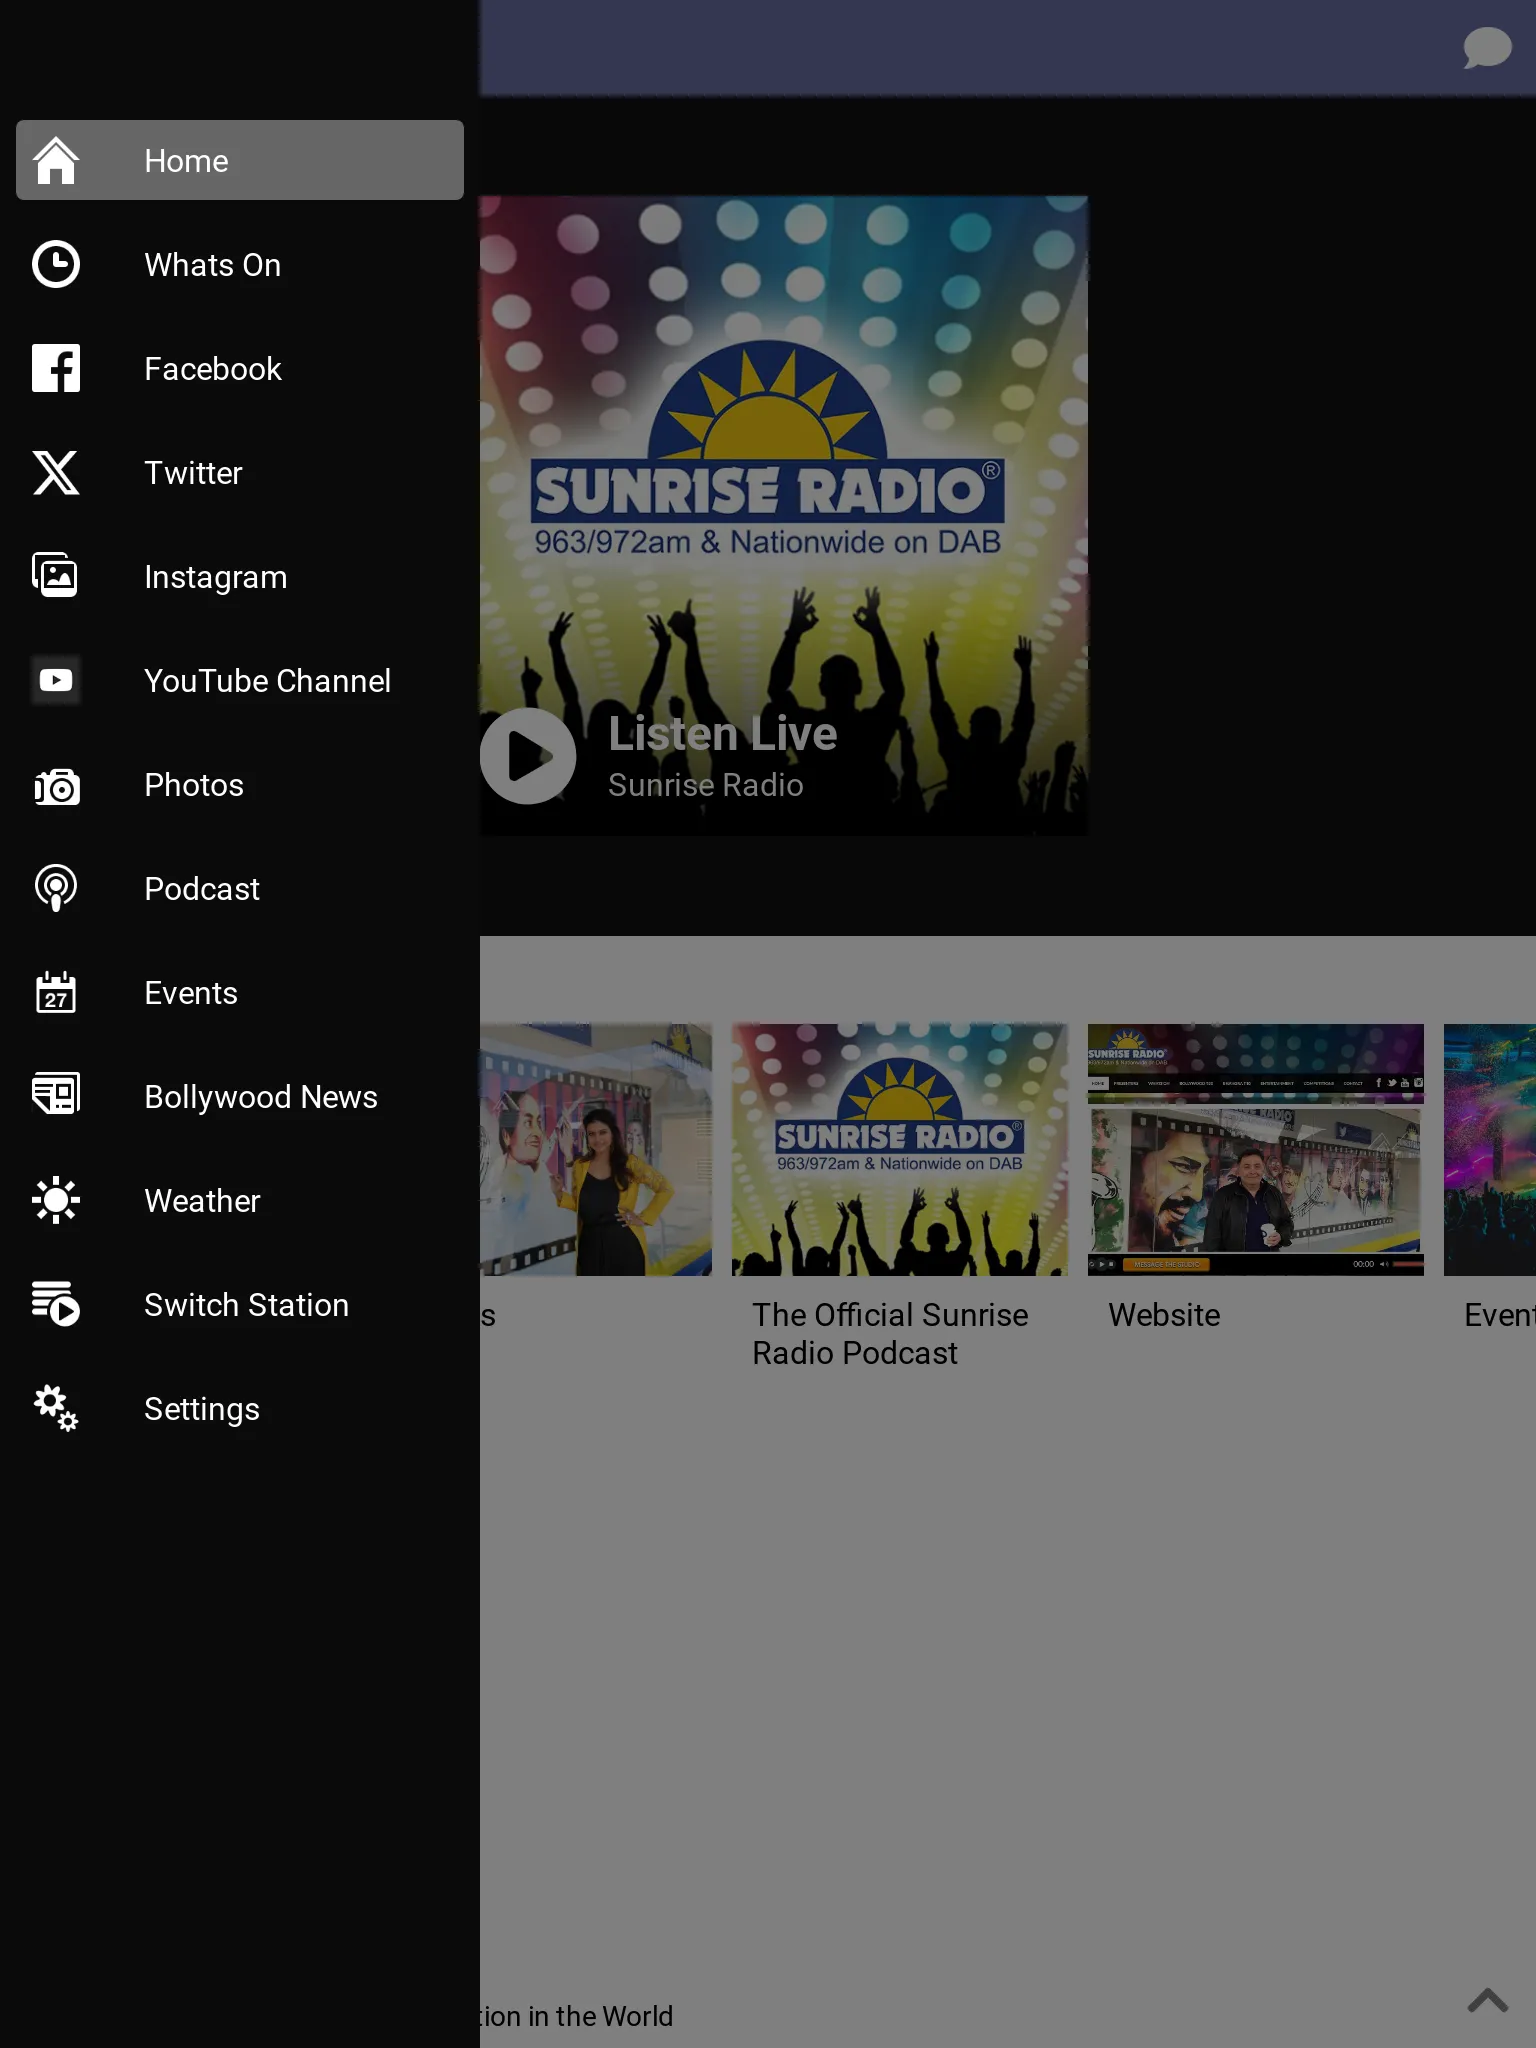Viewport: 1536px width, 2048px height.
Task: Open YouTube Channel menu entry
Action: tap(240, 681)
